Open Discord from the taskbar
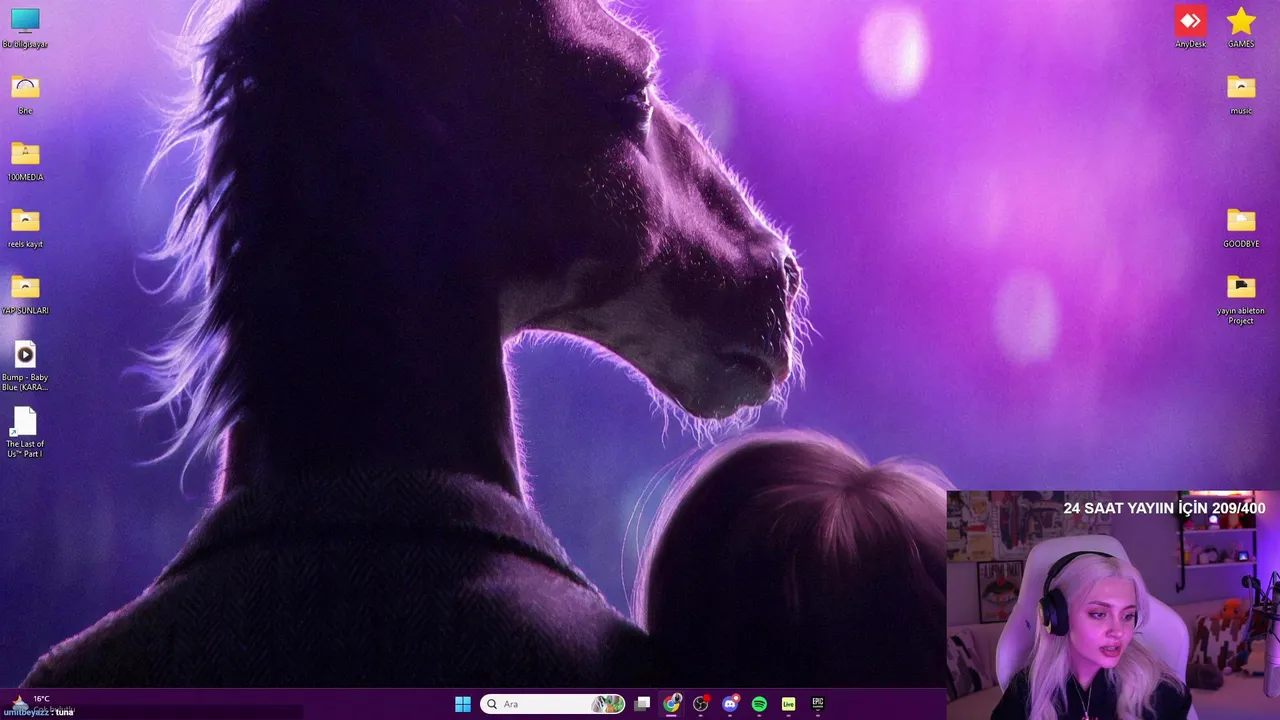Viewport: 1280px width, 720px height. pyautogui.click(x=730, y=704)
